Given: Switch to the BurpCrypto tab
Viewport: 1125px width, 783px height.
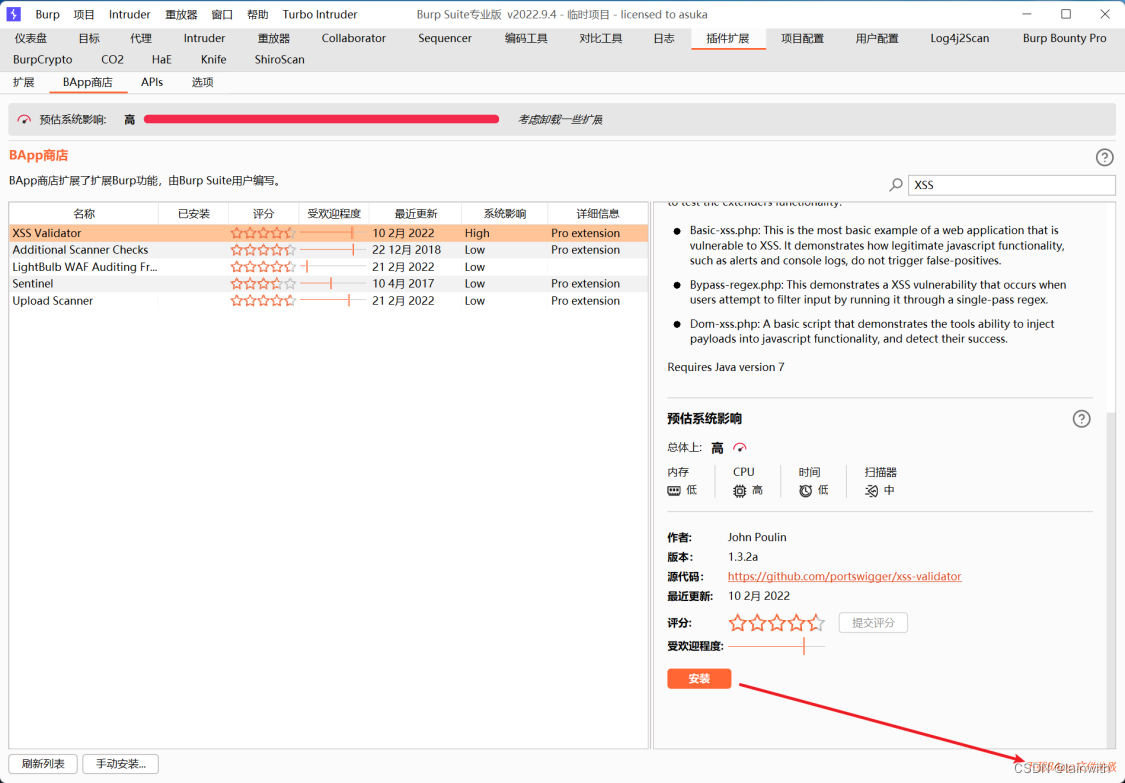Looking at the screenshot, I should (43, 60).
